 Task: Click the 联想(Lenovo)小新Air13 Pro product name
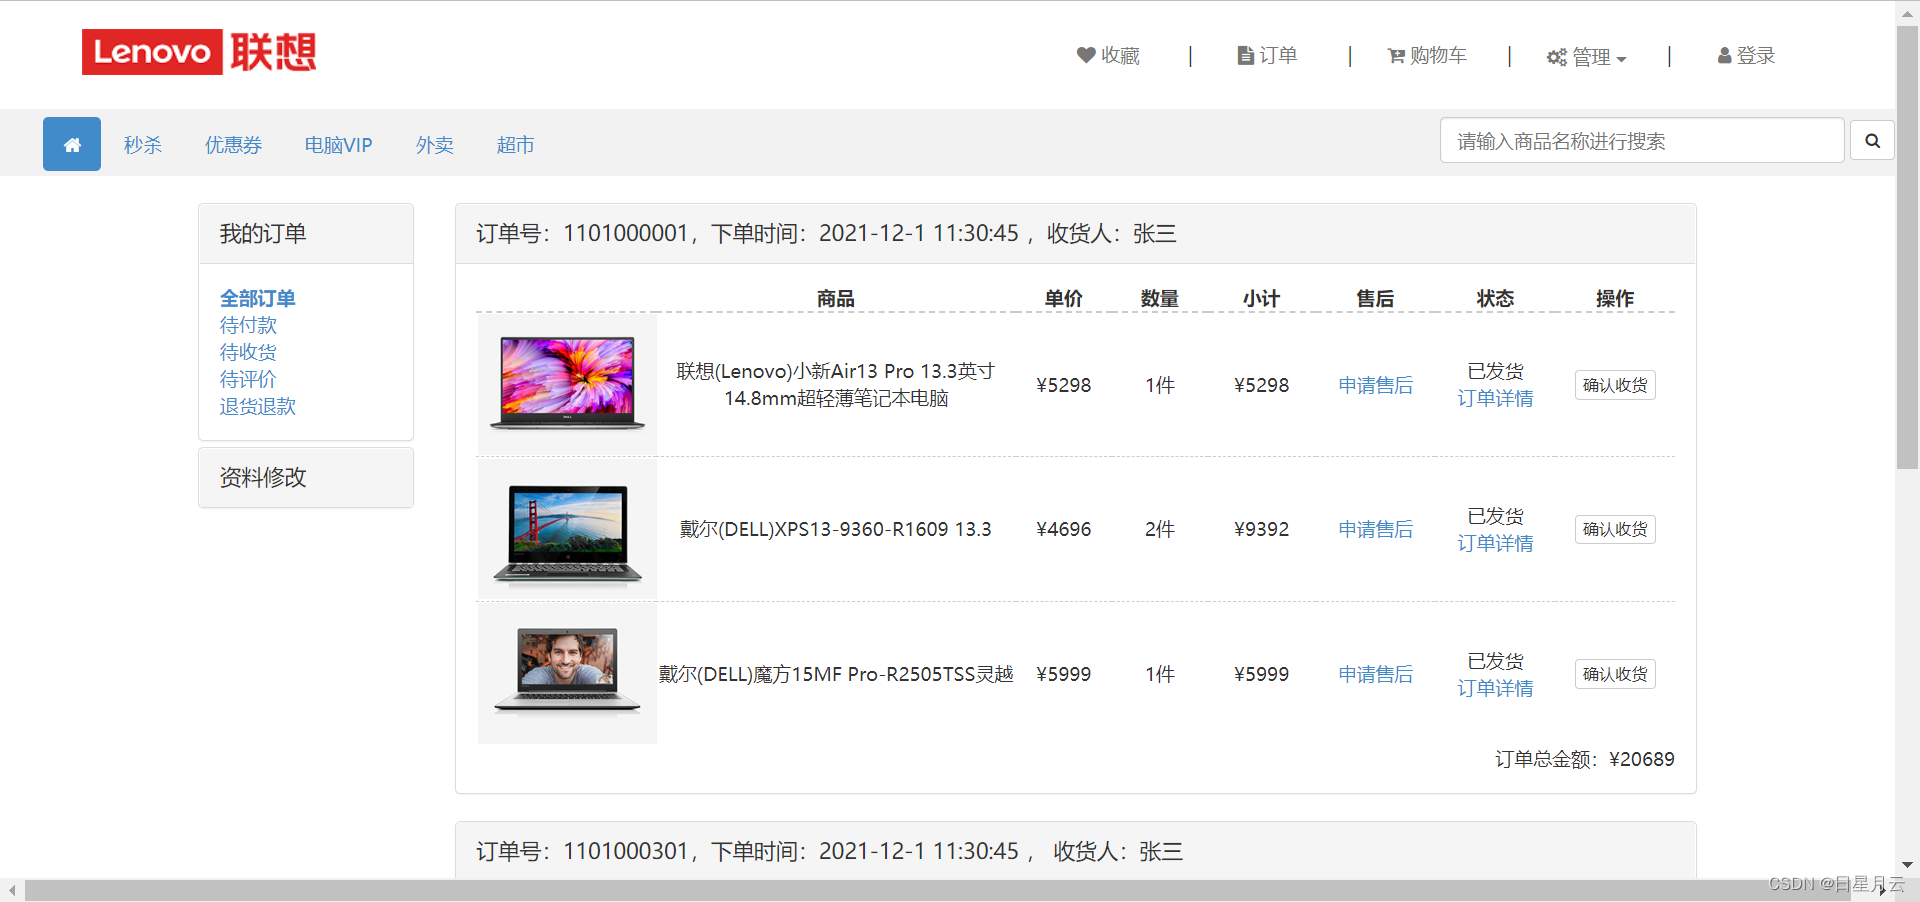point(836,385)
